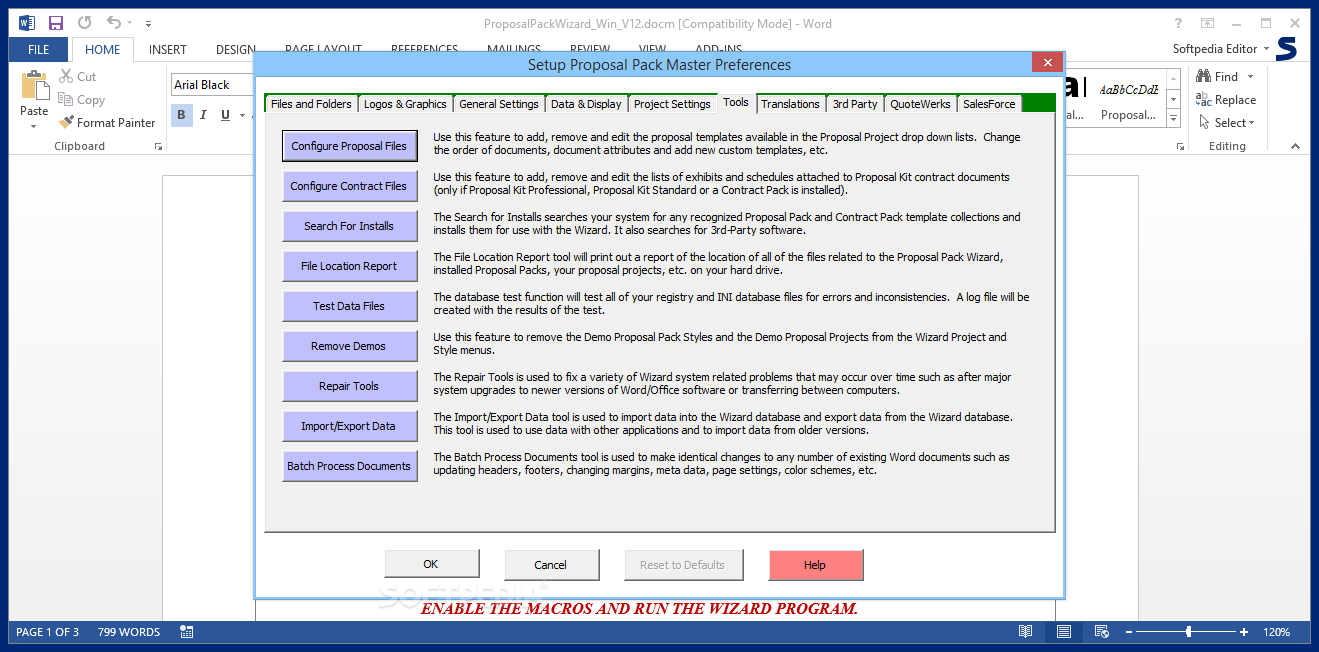Toggle Italic formatting
This screenshot has height=652, width=1319.
[x=203, y=115]
